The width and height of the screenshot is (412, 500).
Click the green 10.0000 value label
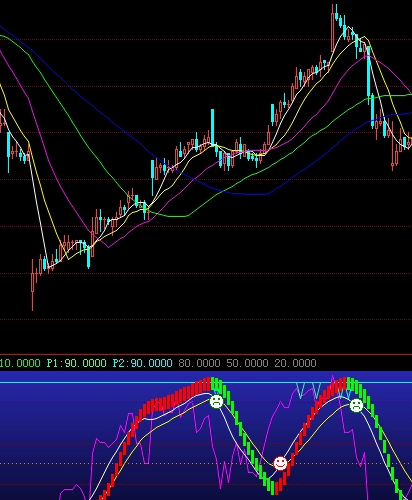click(x=20, y=363)
